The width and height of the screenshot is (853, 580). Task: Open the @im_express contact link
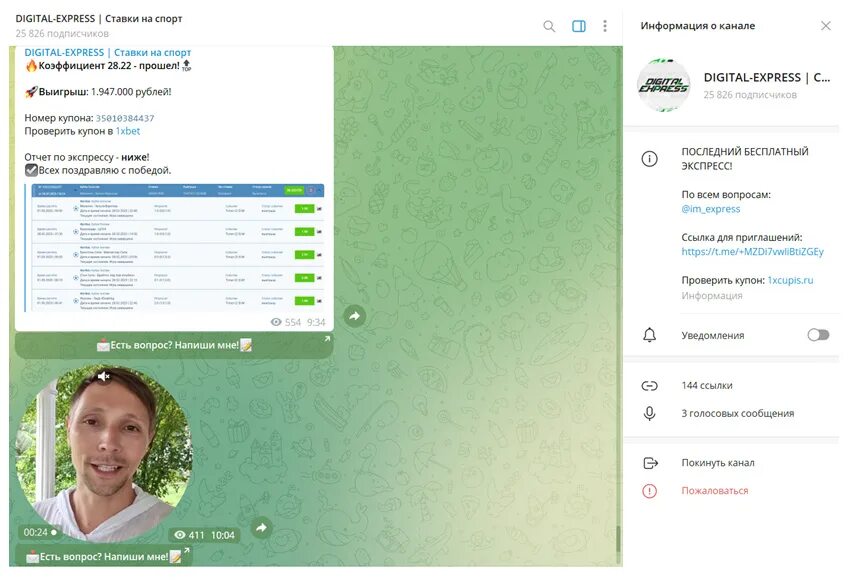710,209
